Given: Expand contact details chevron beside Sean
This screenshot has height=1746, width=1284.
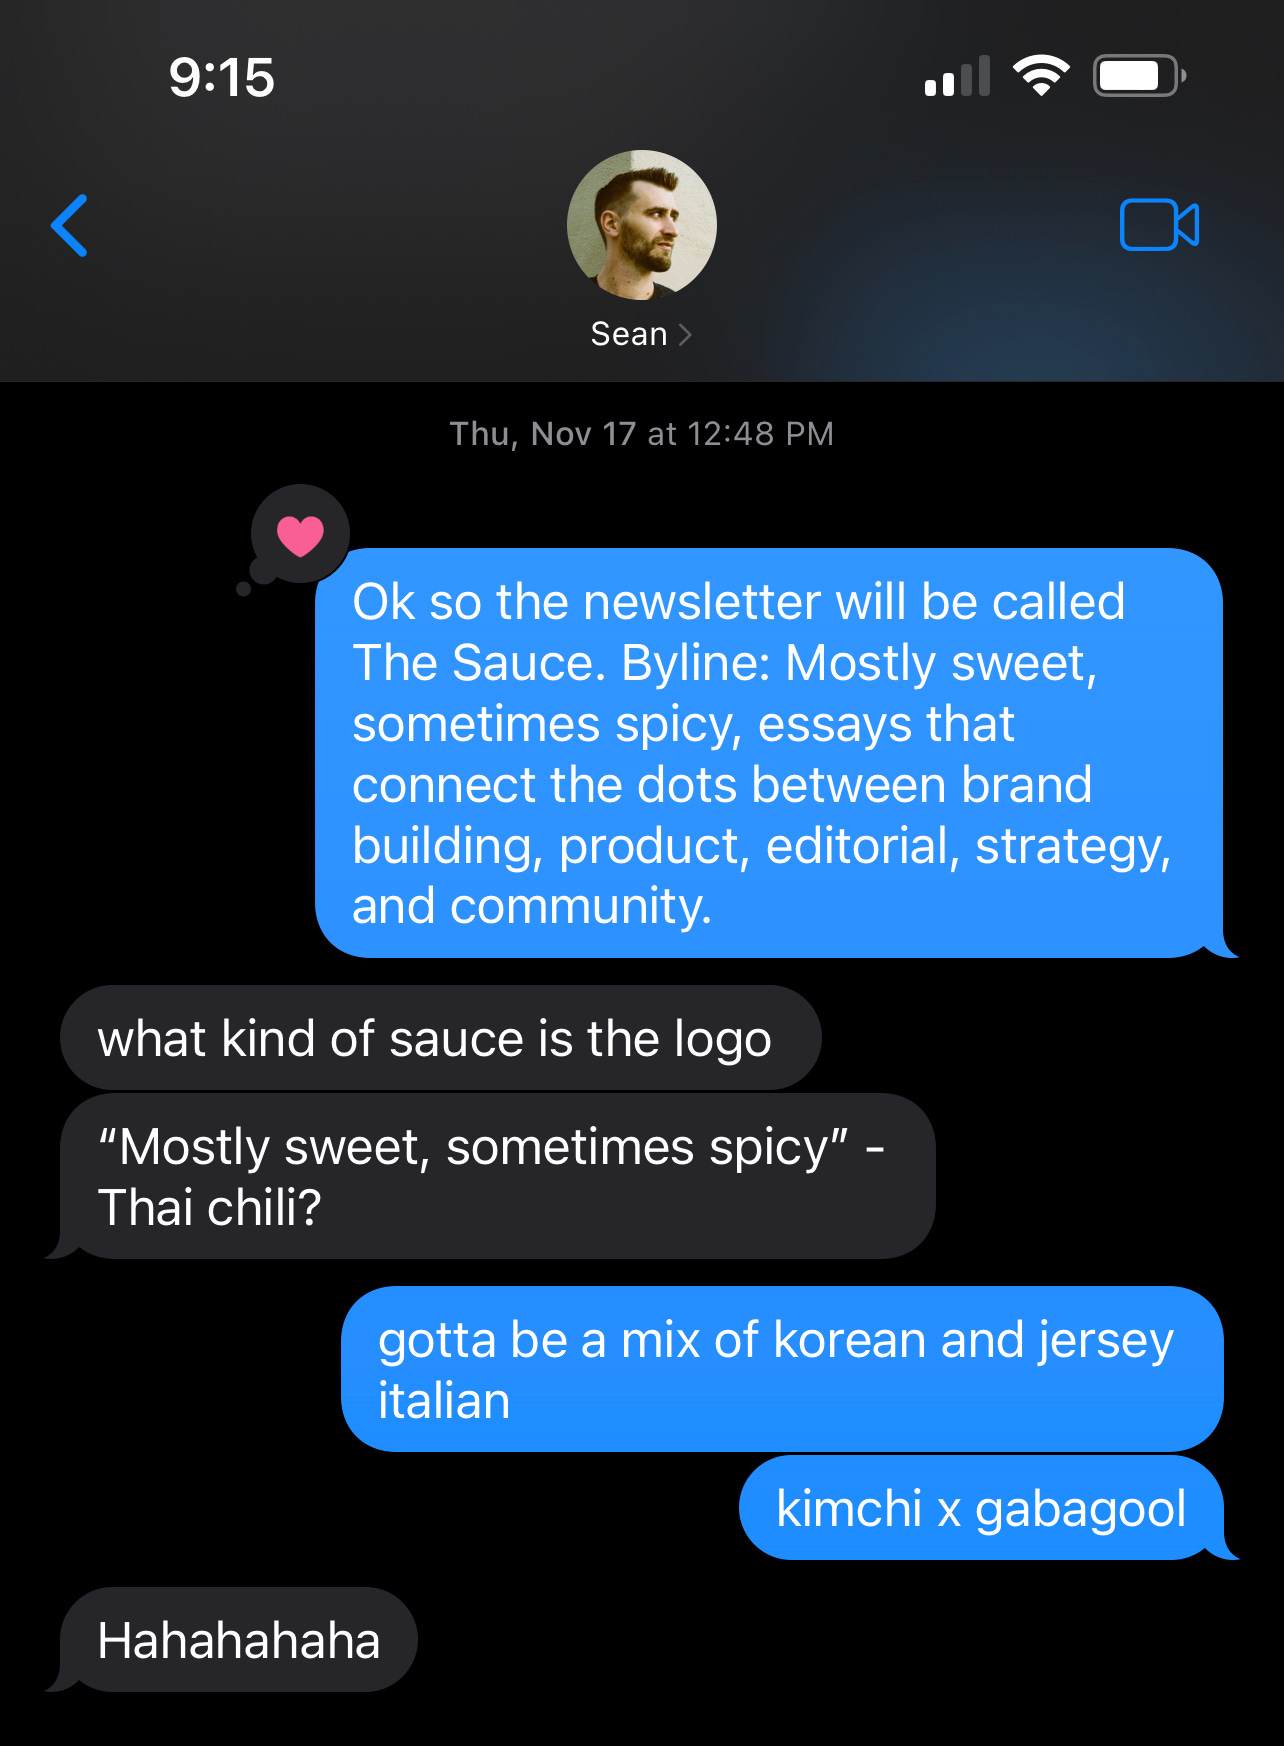Looking at the screenshot, I should pos(685,335).
